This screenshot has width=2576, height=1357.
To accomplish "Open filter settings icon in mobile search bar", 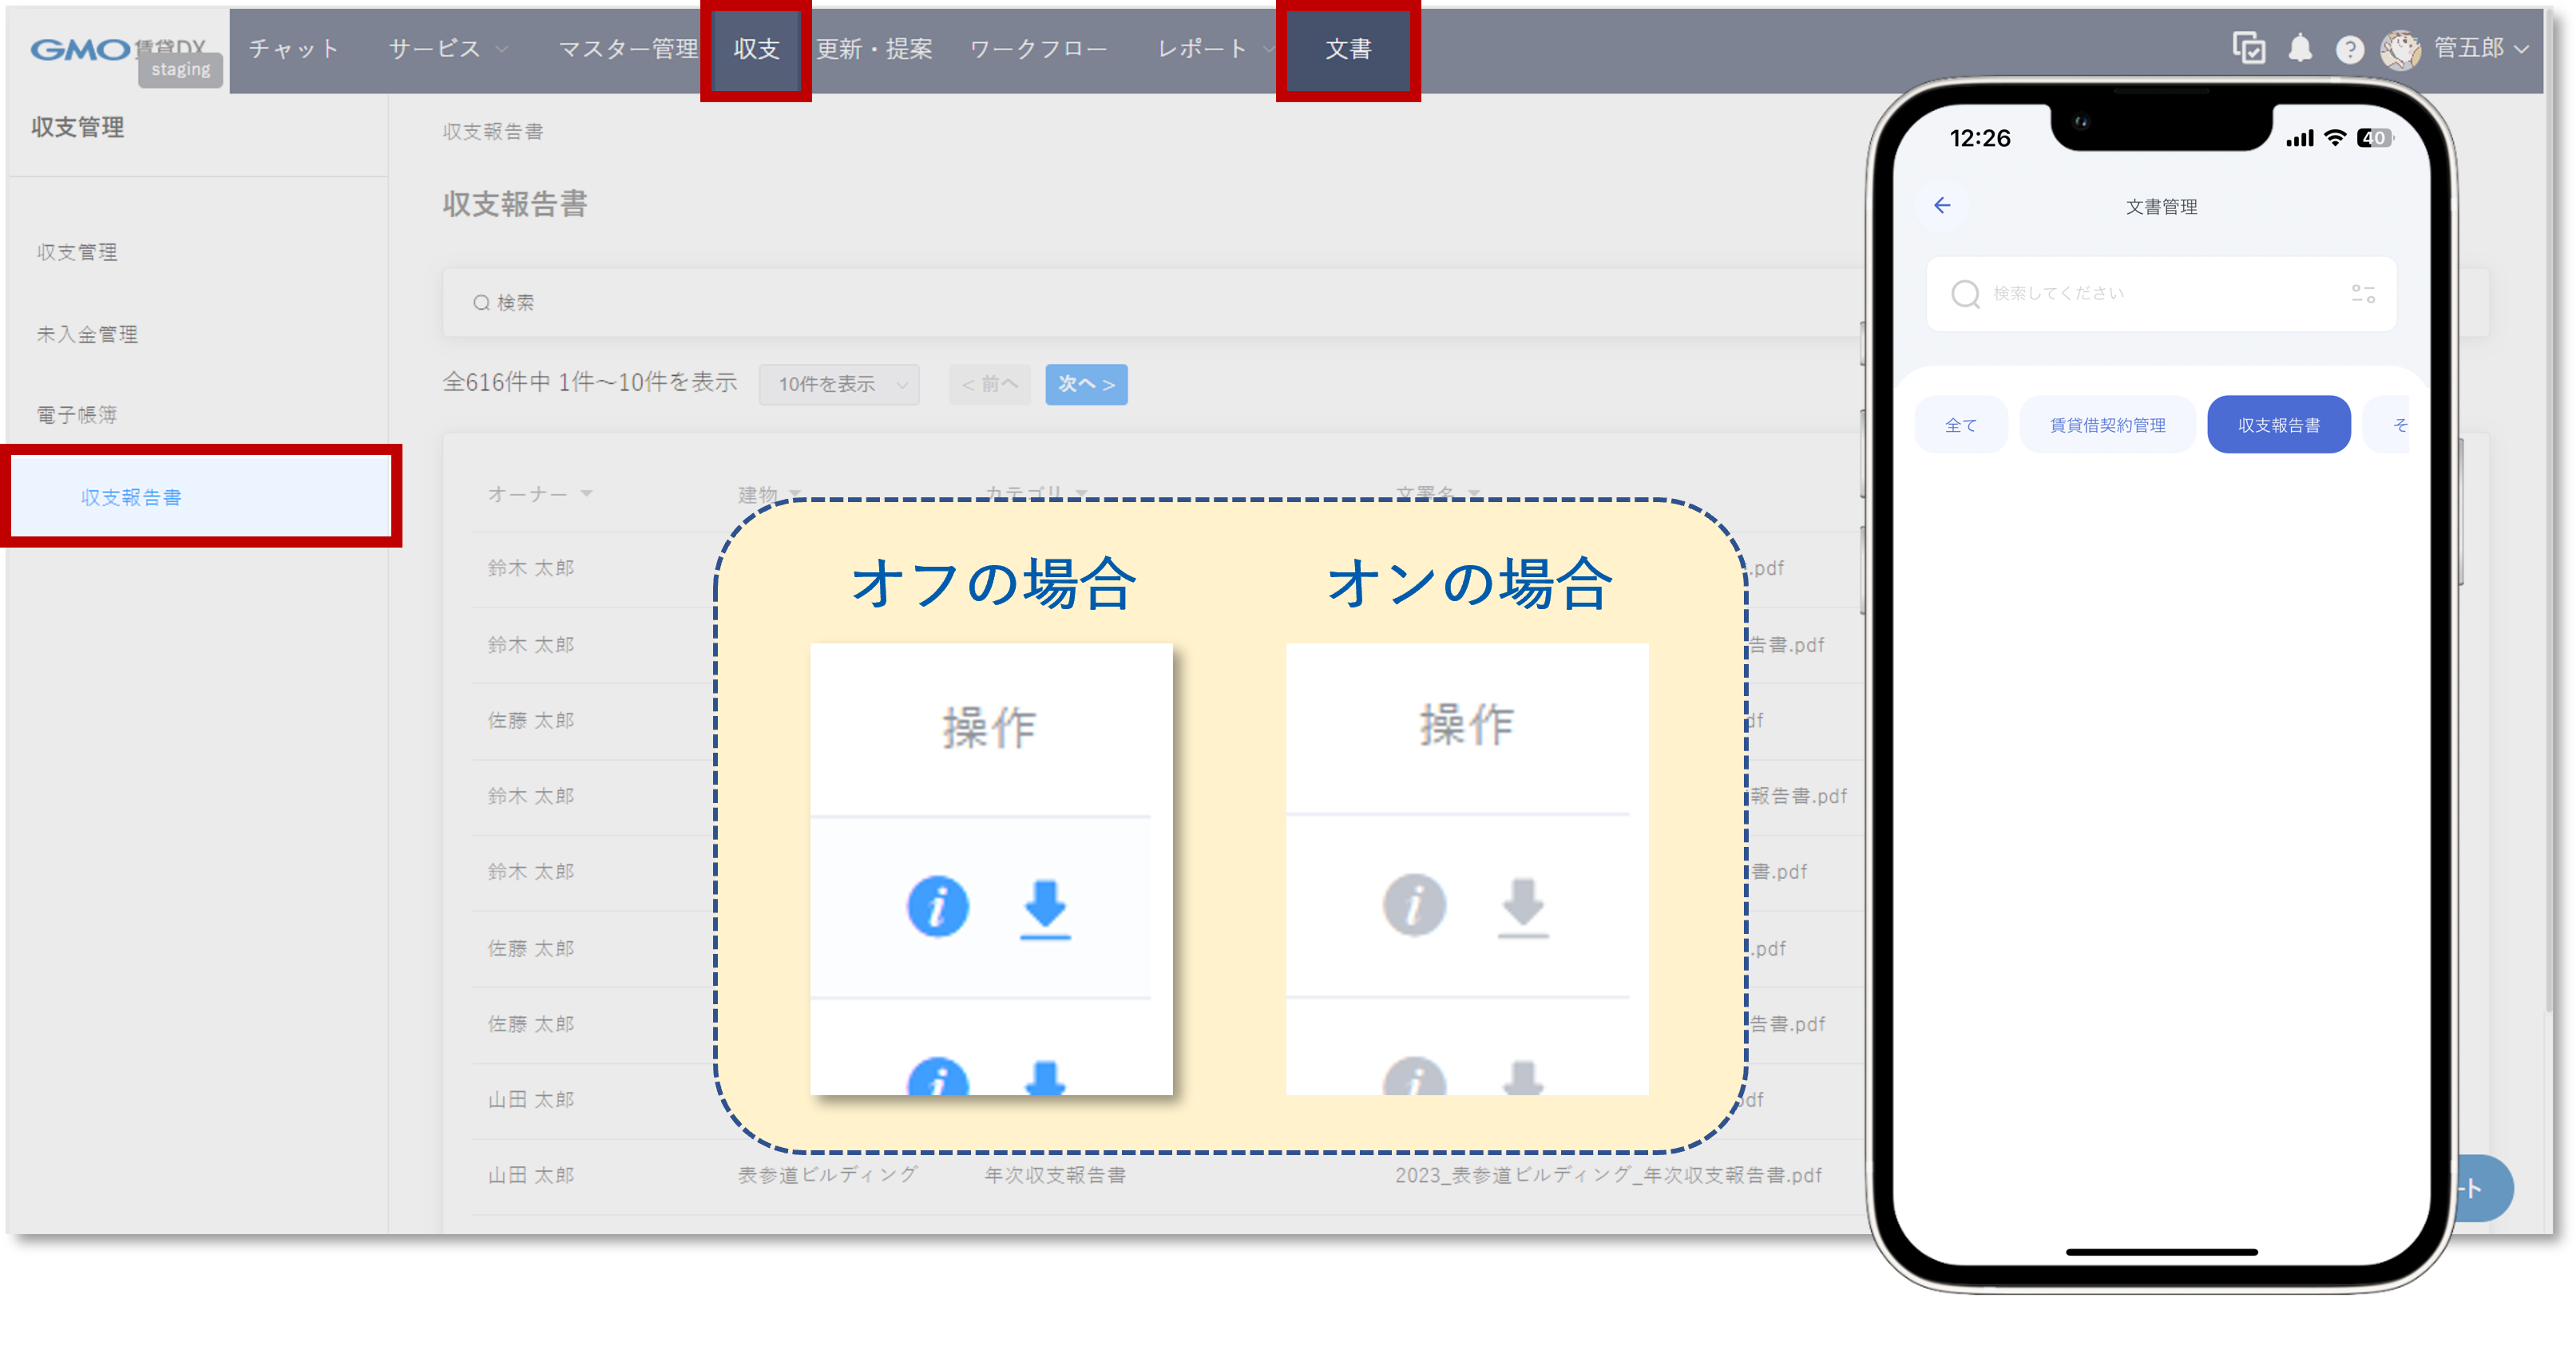I will click(x=2364, y=293).
